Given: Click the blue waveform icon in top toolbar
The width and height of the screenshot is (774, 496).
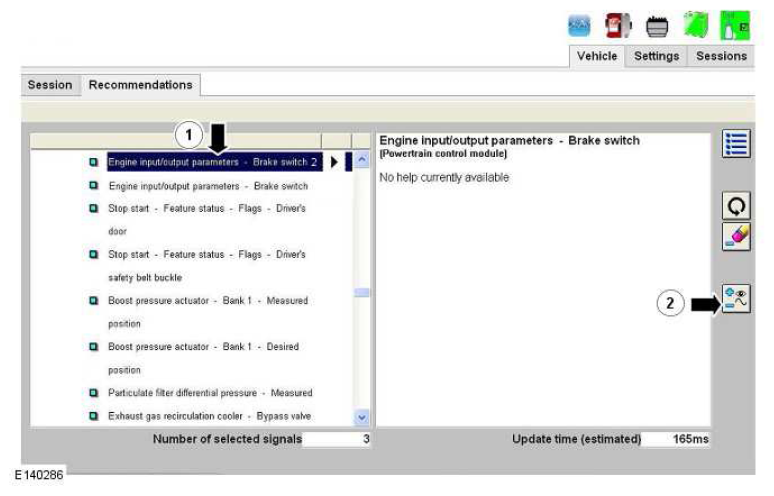Looking at the screenshot, I should (581, 24).
